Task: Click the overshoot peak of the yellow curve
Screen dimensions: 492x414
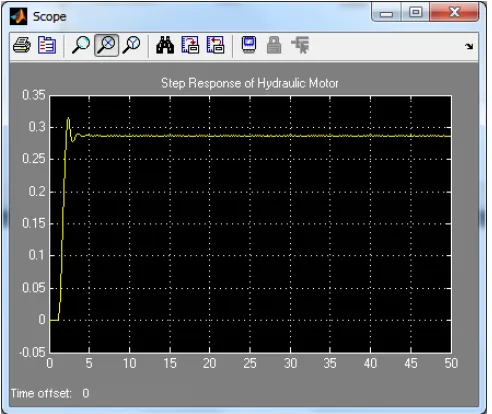Action: pos(68,118)
